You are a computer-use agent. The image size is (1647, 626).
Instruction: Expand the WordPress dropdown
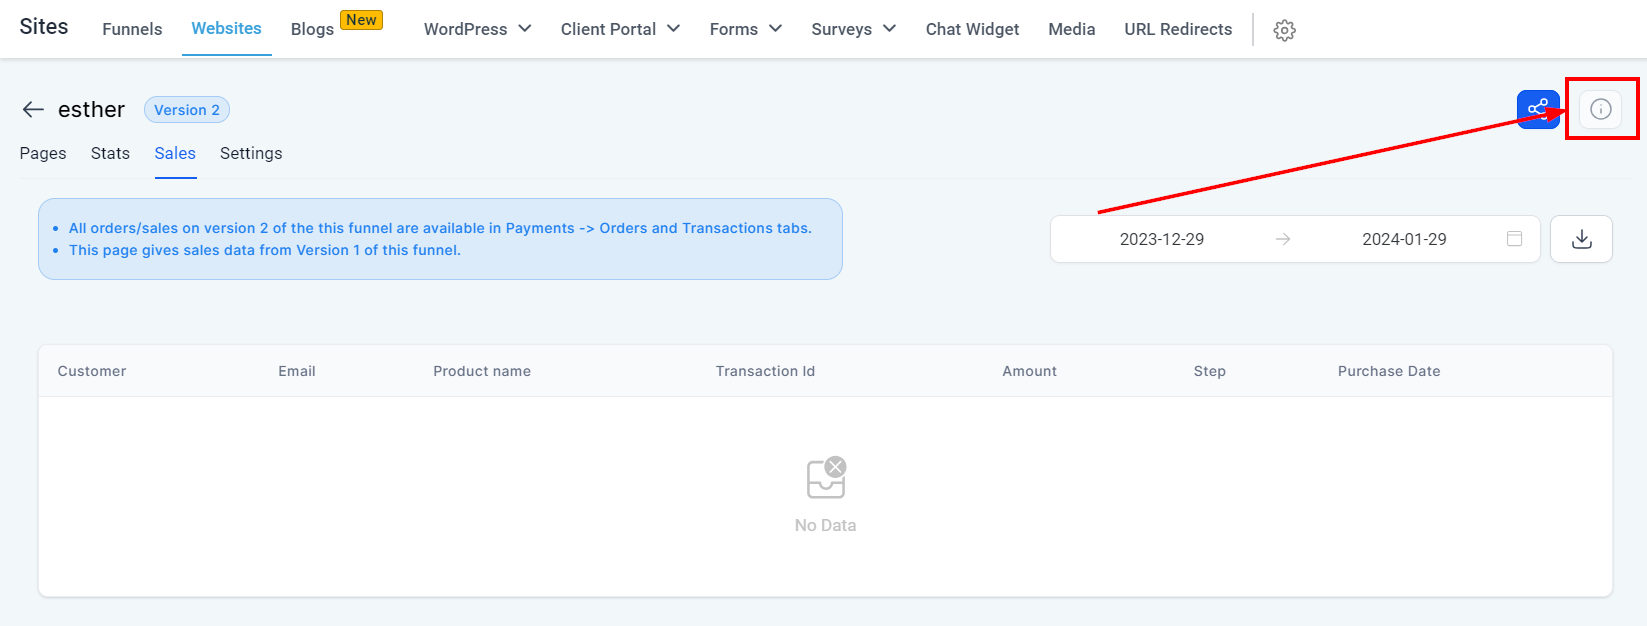pyautogui.click(x=477, y=29)
